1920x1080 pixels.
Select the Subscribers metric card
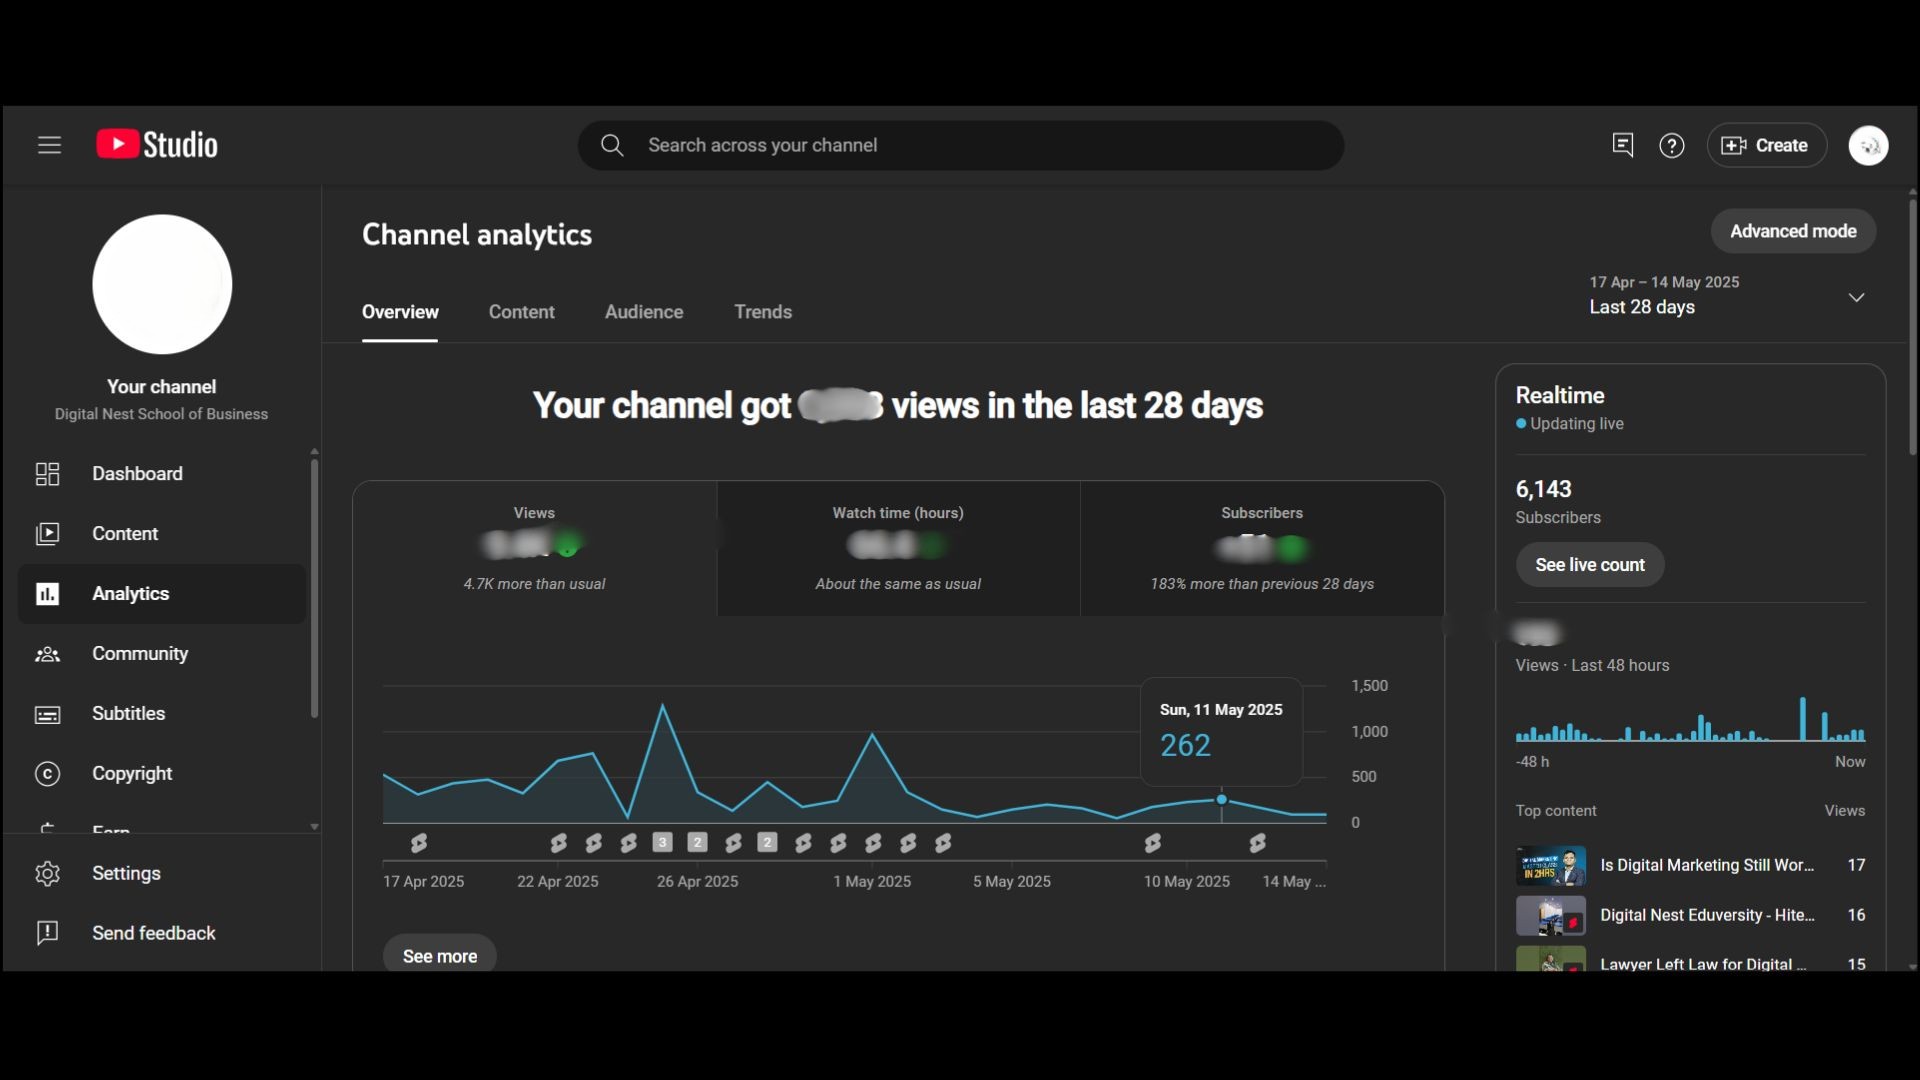(x=1261, y=548)
